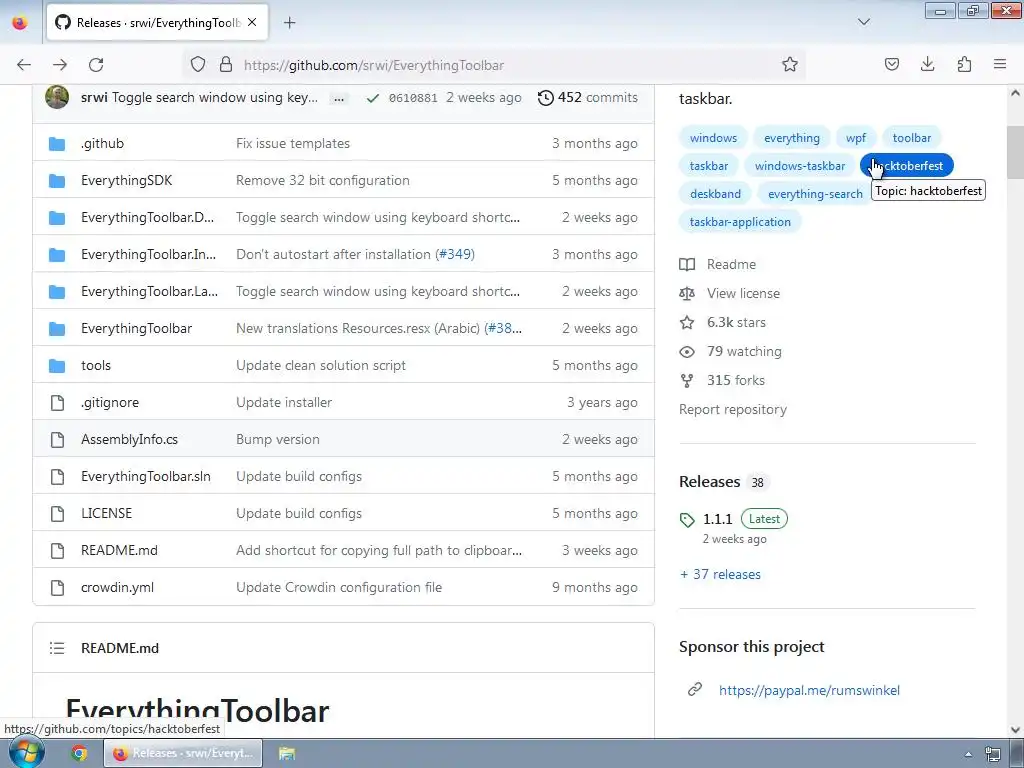Select the 'wpf' topic tag
Screen dimensions: 1024x768
(x=856, y=138)
